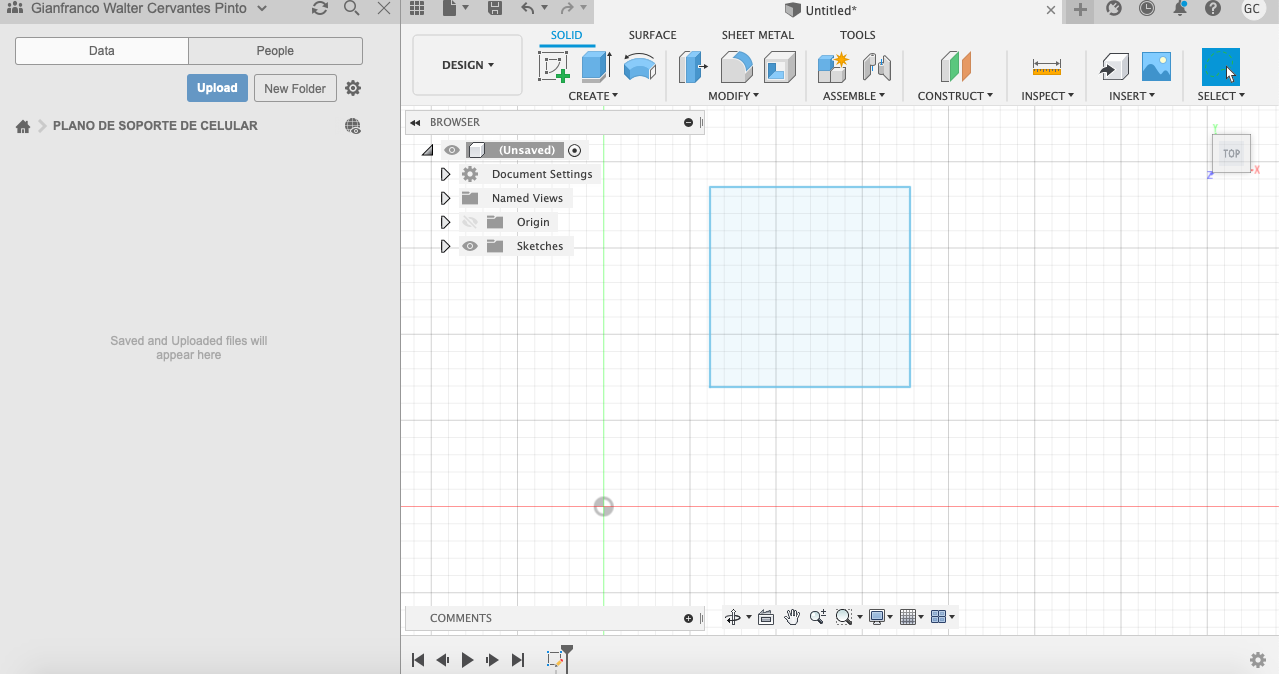Switch to the TOOLS tab
This screenshot has height=674, width=1279.
[x=858, y=35]
